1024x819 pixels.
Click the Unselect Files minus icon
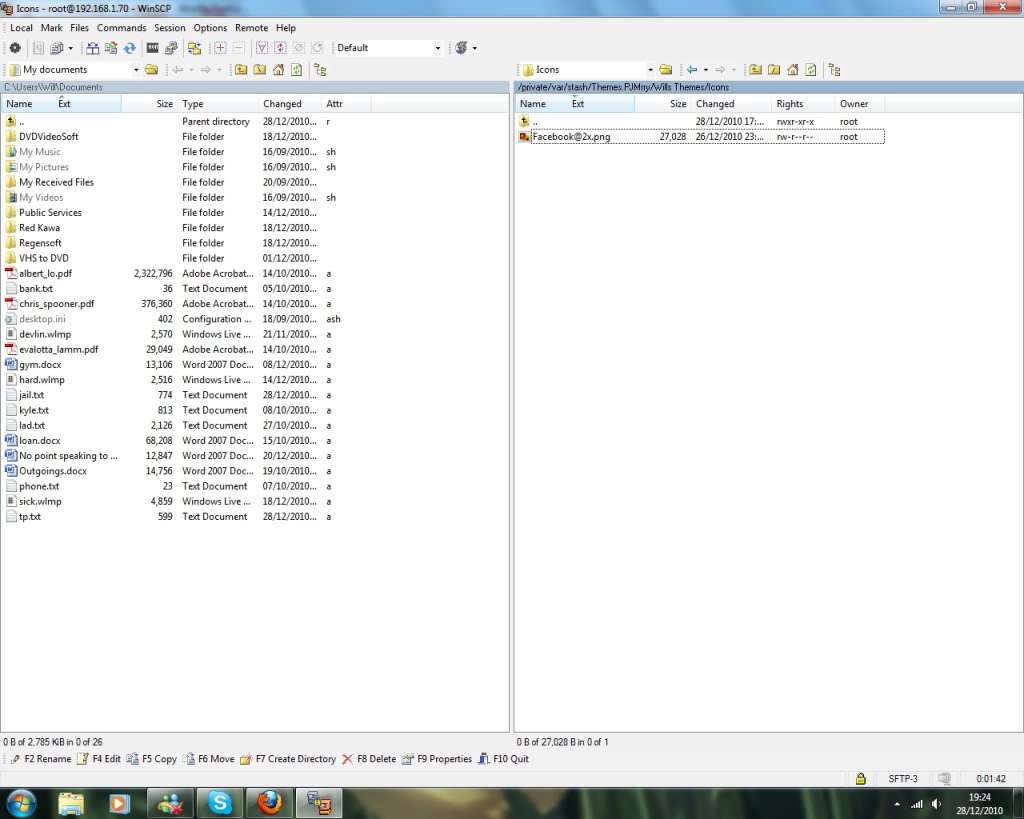[239, 48]
